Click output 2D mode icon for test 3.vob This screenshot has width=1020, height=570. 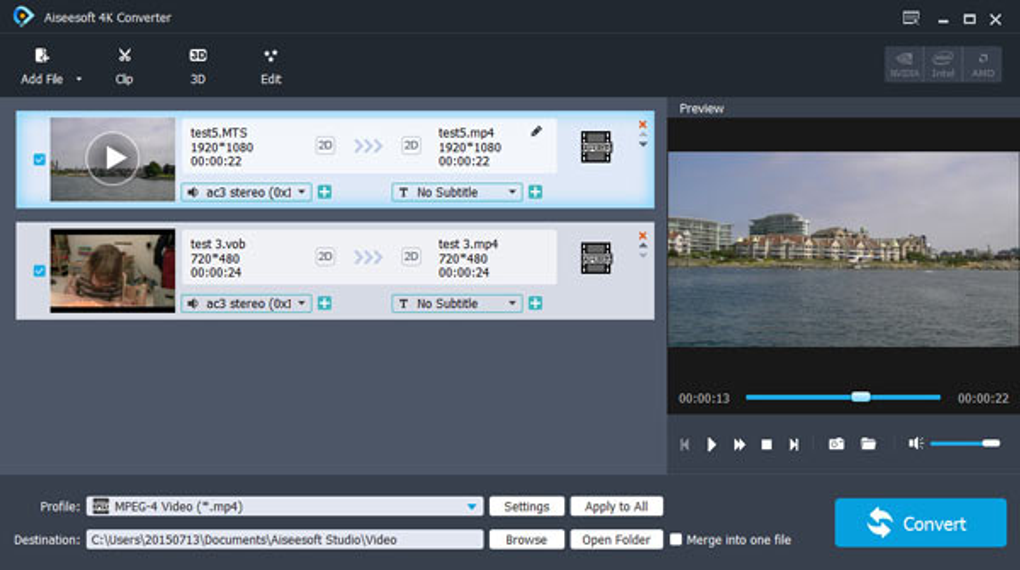click(410, 256)
